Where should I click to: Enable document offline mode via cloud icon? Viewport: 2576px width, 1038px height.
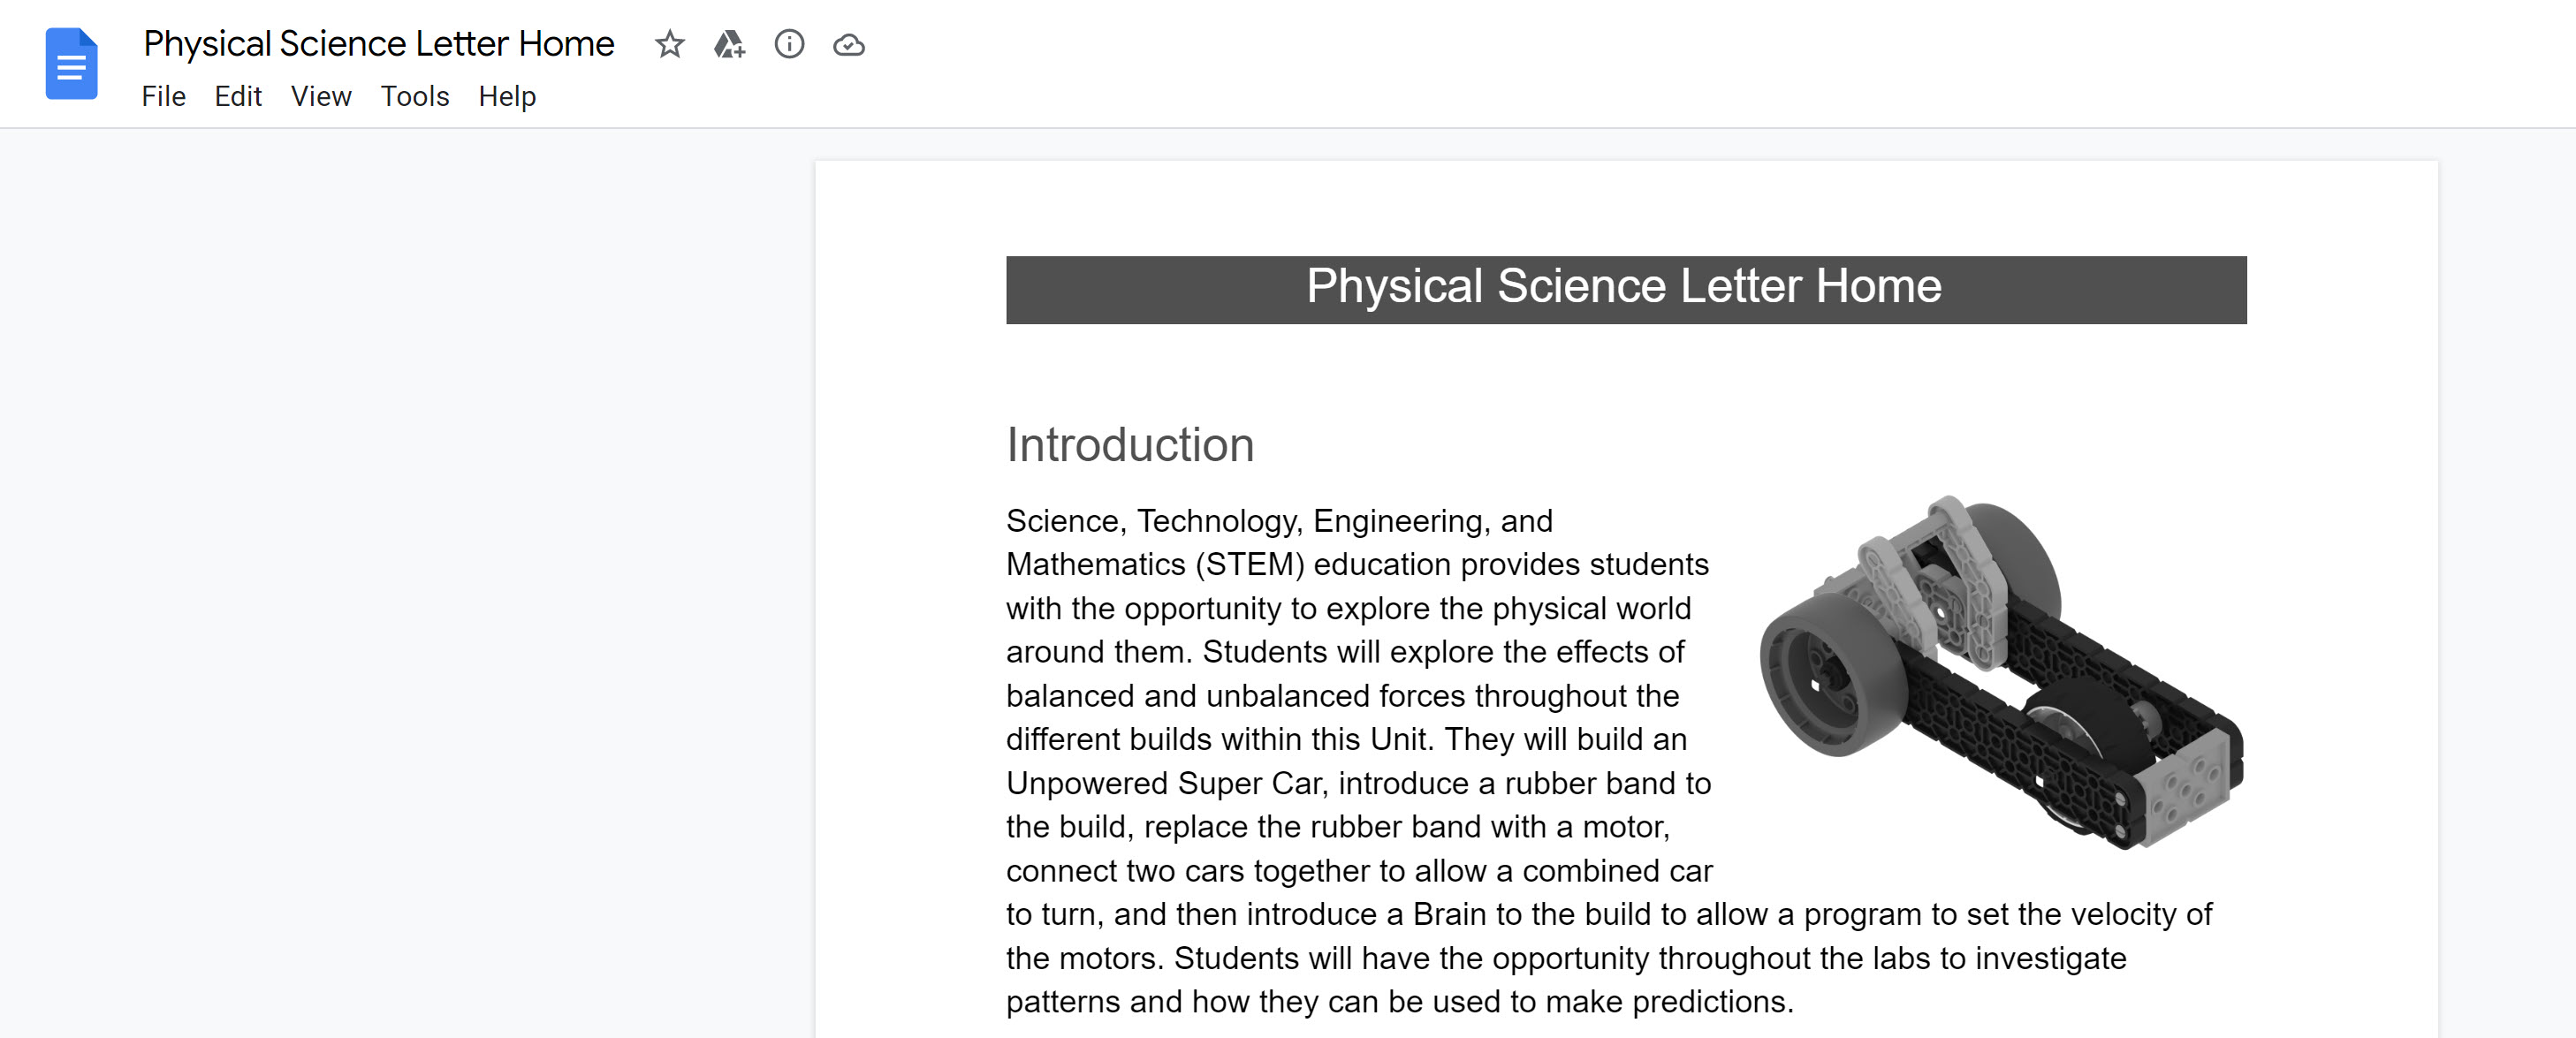847,44
